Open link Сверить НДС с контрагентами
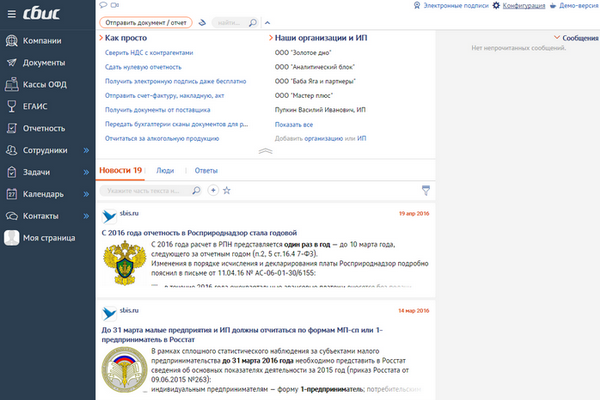The width and height of the screenshot is (600, 400). pyautogui.click(x=149, y=53)
